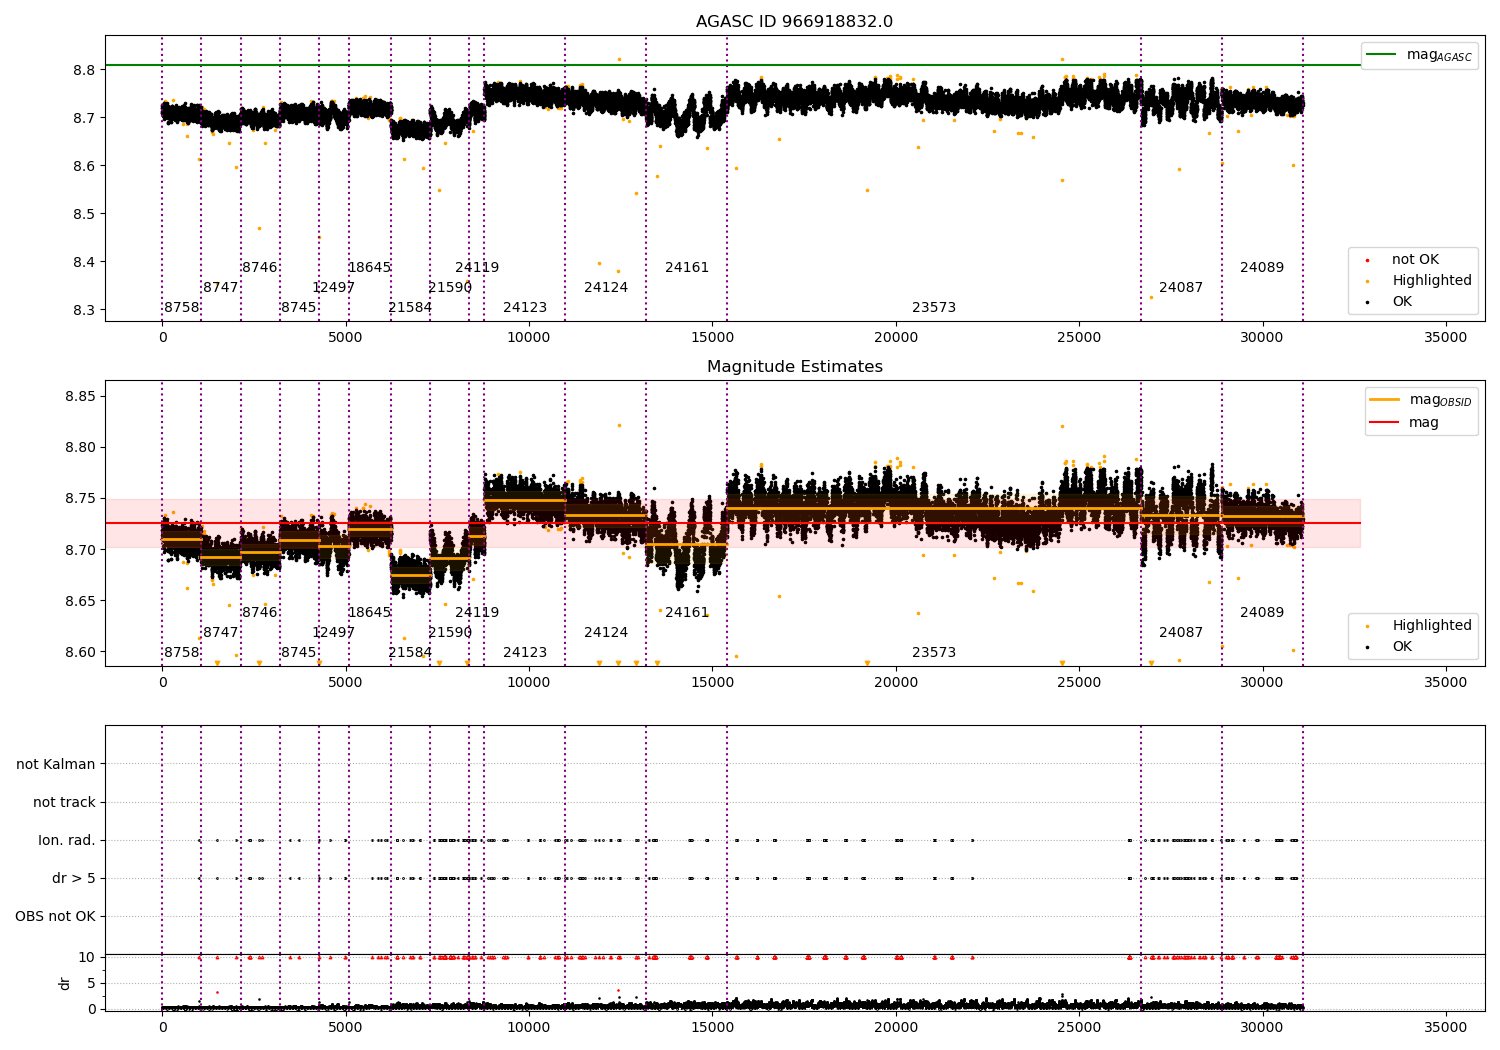Click OBSID label 24119 in the top plot
This screenshot has height=1050, width=1500.
pos(477,268)
